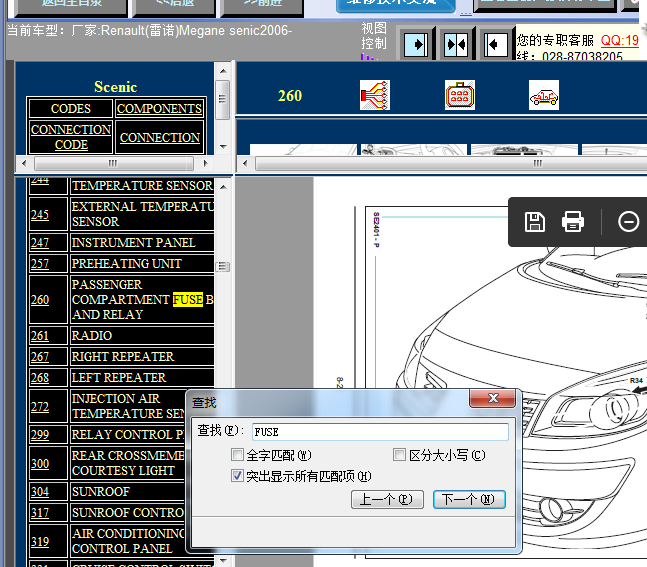Open the CODES tab
This screenshot has width=647, height=567.
point(71,109)
